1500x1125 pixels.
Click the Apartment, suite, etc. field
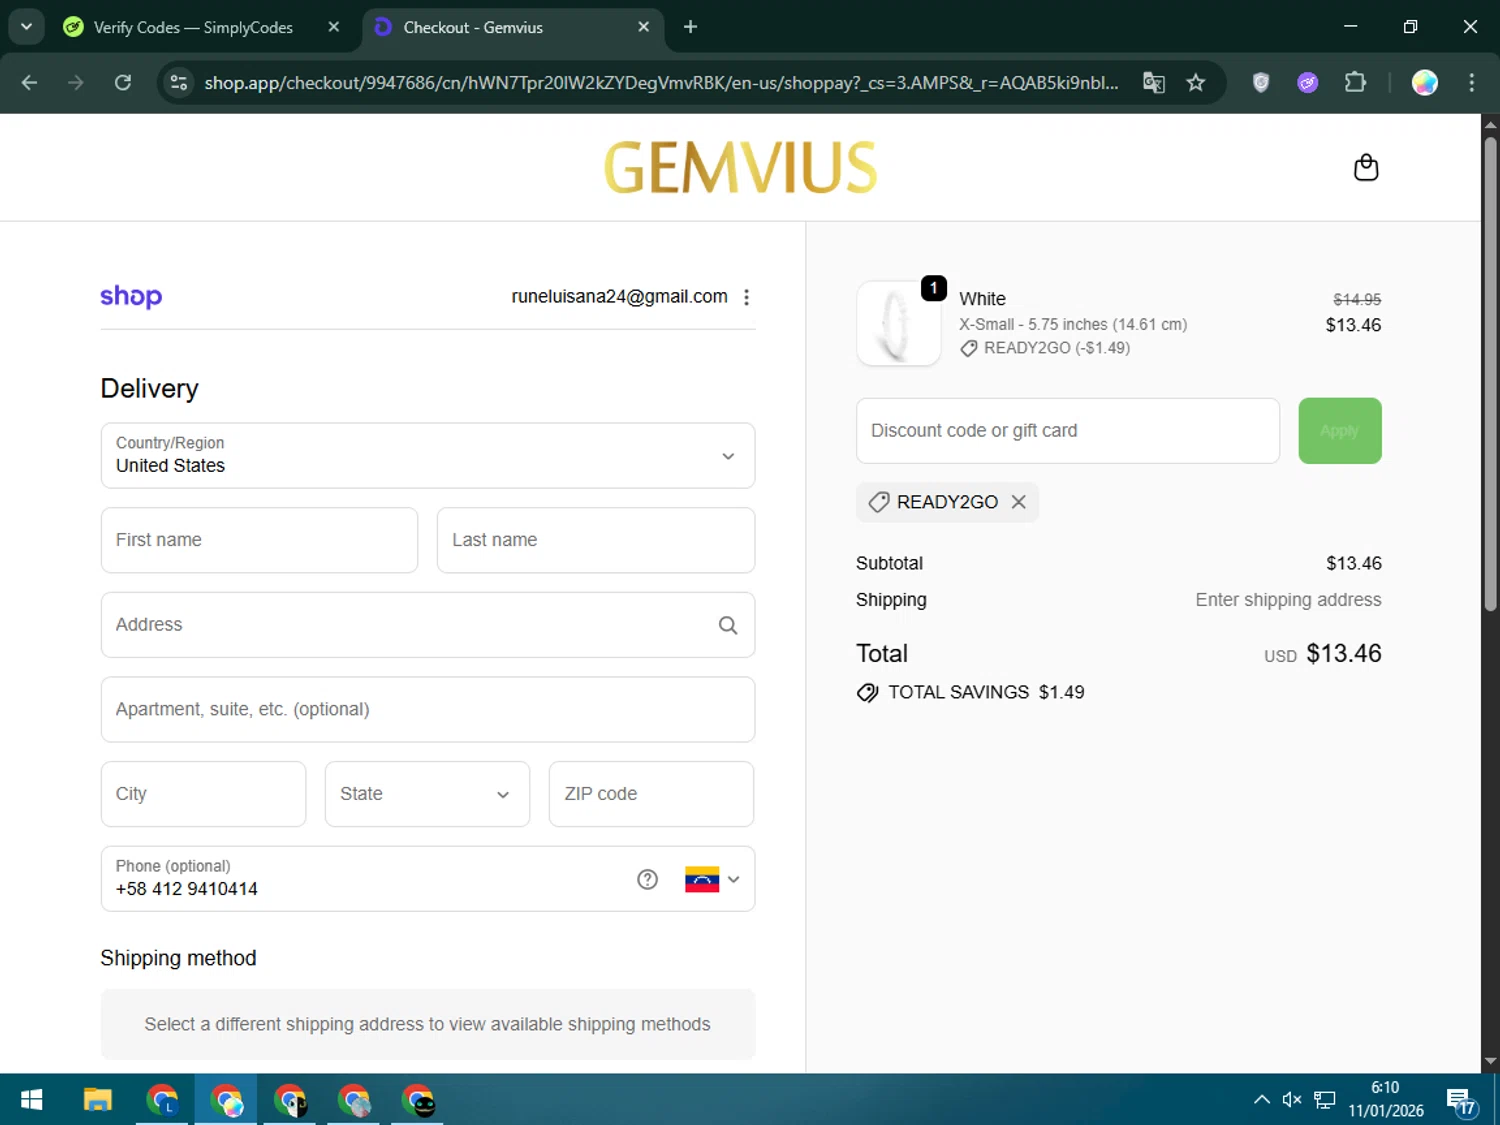[x=428, y=709]
